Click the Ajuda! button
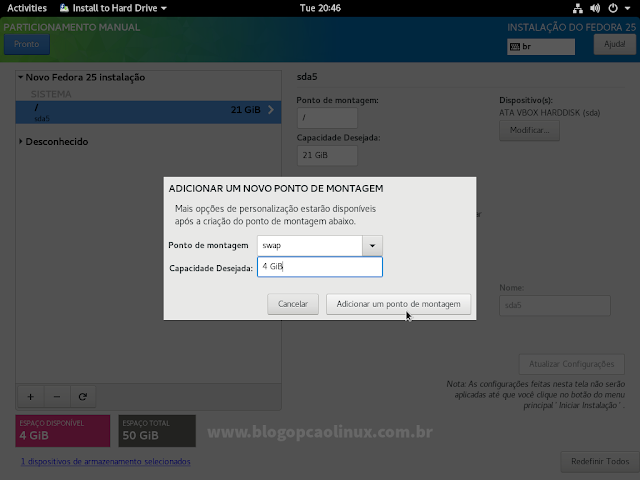Viewport: 640px width, 480px height. point(614,44)
